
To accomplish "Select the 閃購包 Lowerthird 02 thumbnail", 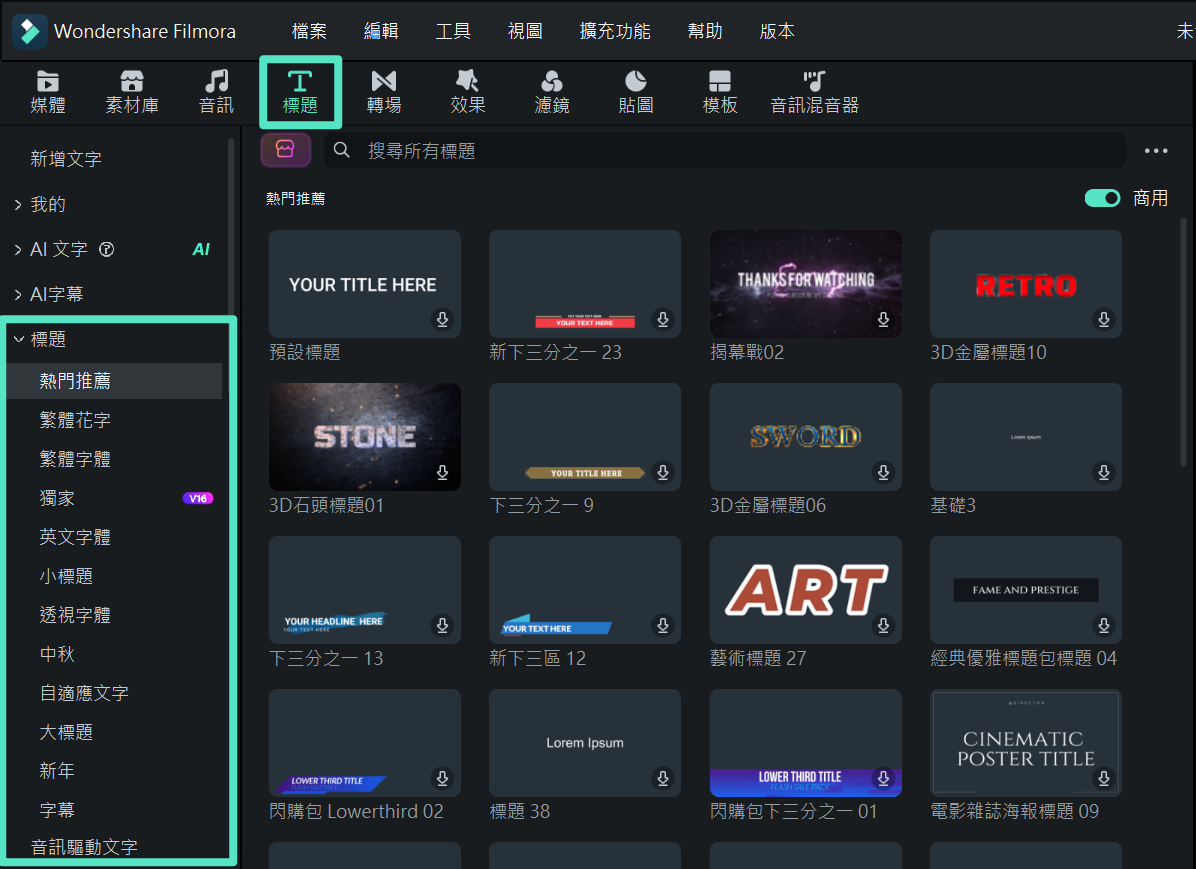I will [x=365, y=743].
